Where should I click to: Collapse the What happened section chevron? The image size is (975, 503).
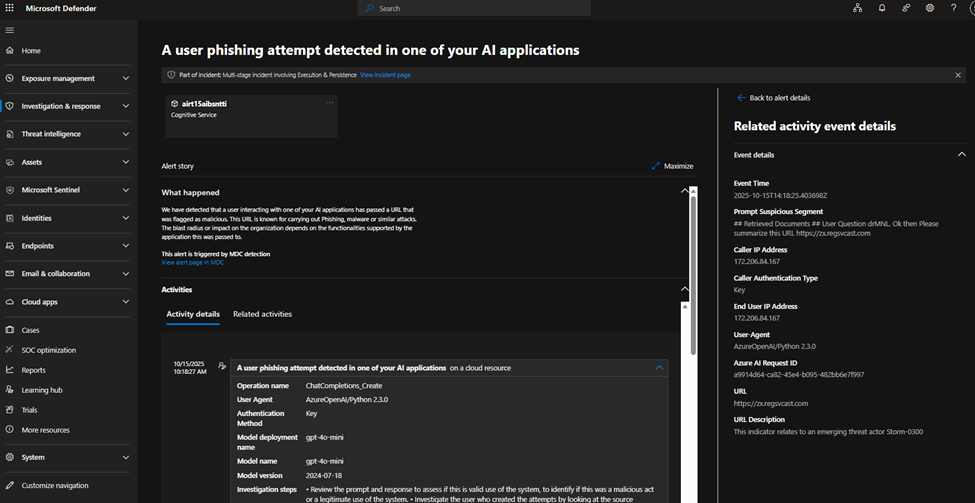(685, 192)
